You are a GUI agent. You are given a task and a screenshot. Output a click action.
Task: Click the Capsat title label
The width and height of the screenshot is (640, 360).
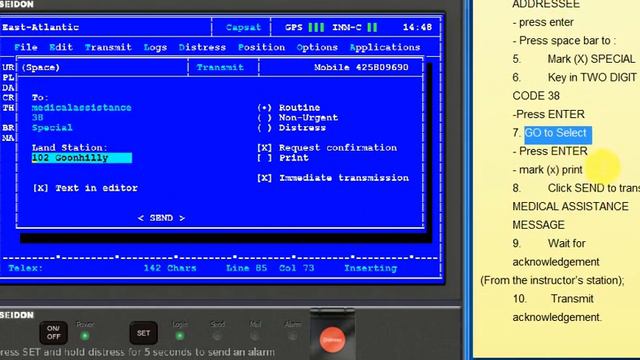(243, 27)
